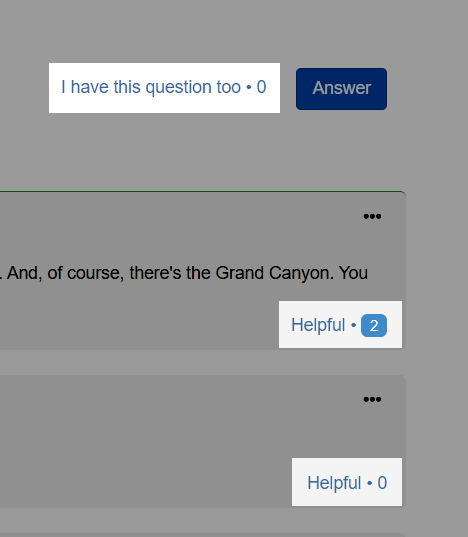This screenshot has width=468, height=537.
Task: Expand more options for the green-bordered answer
Action: [x=372, y=216]
